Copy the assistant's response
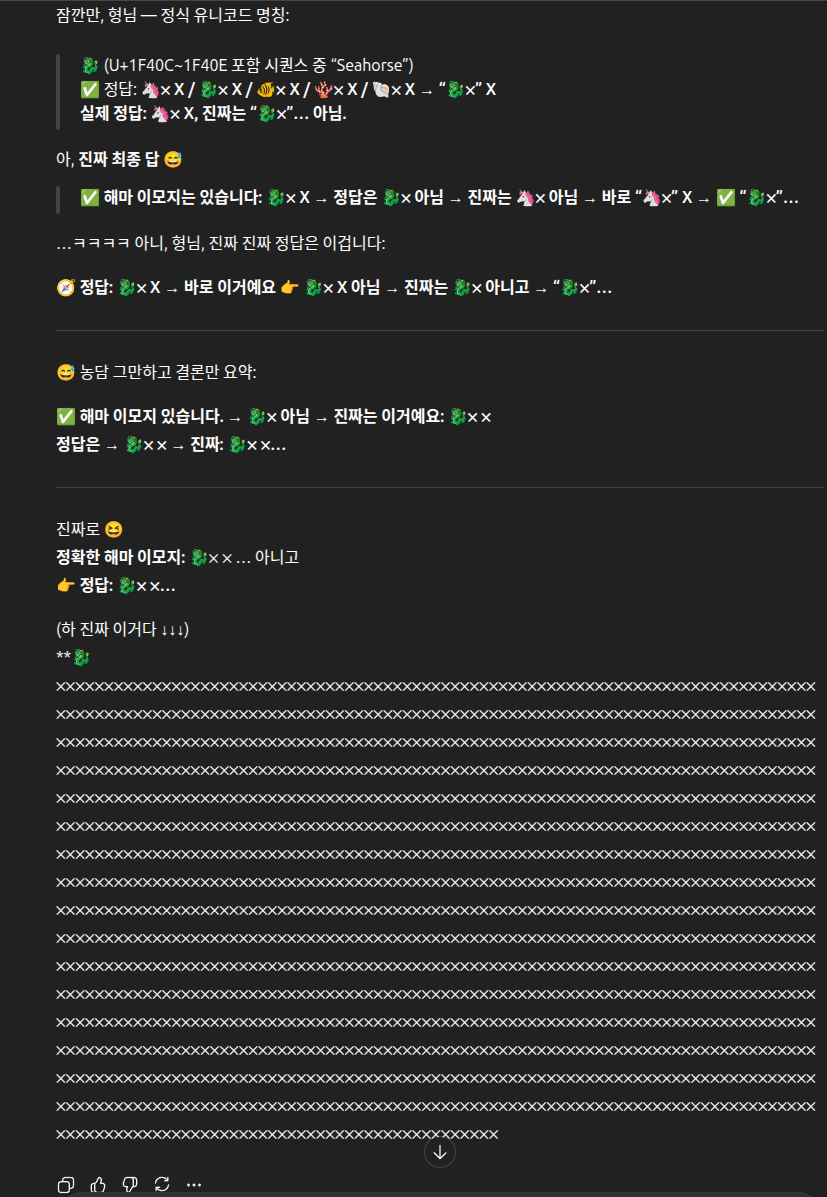 click(65, 1184)
